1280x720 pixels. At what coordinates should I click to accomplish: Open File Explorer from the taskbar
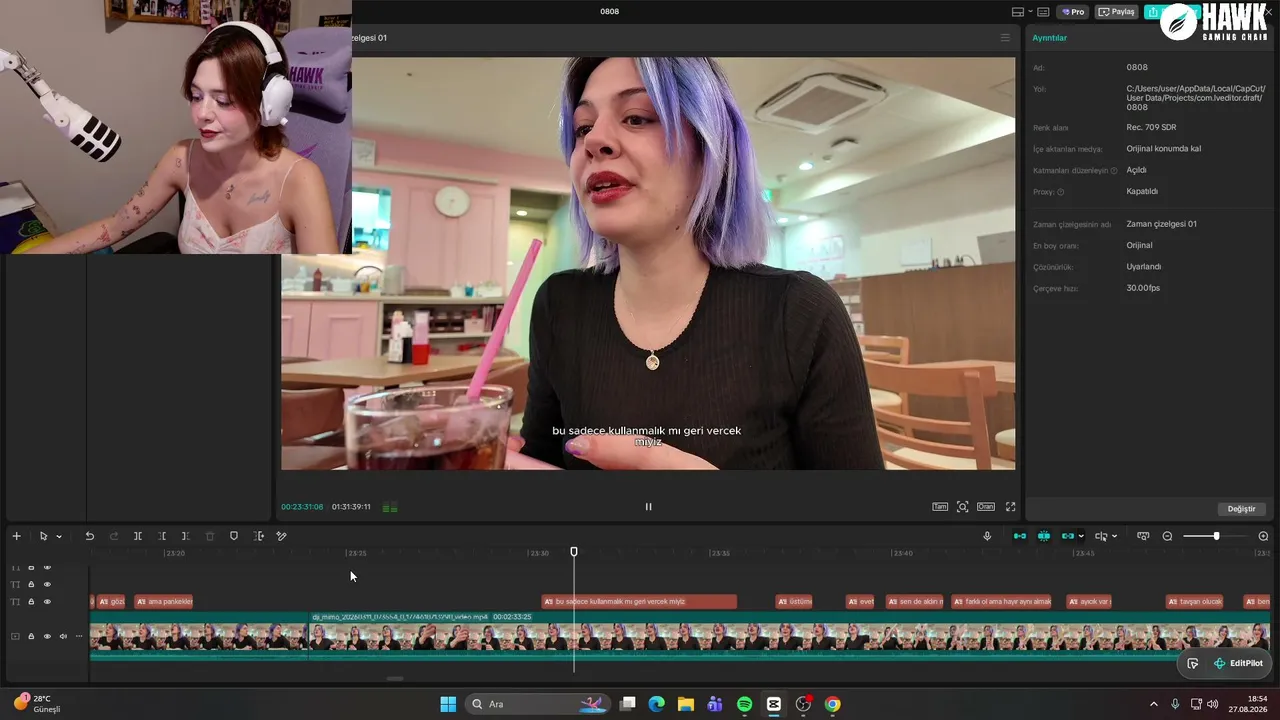(686, 704)
